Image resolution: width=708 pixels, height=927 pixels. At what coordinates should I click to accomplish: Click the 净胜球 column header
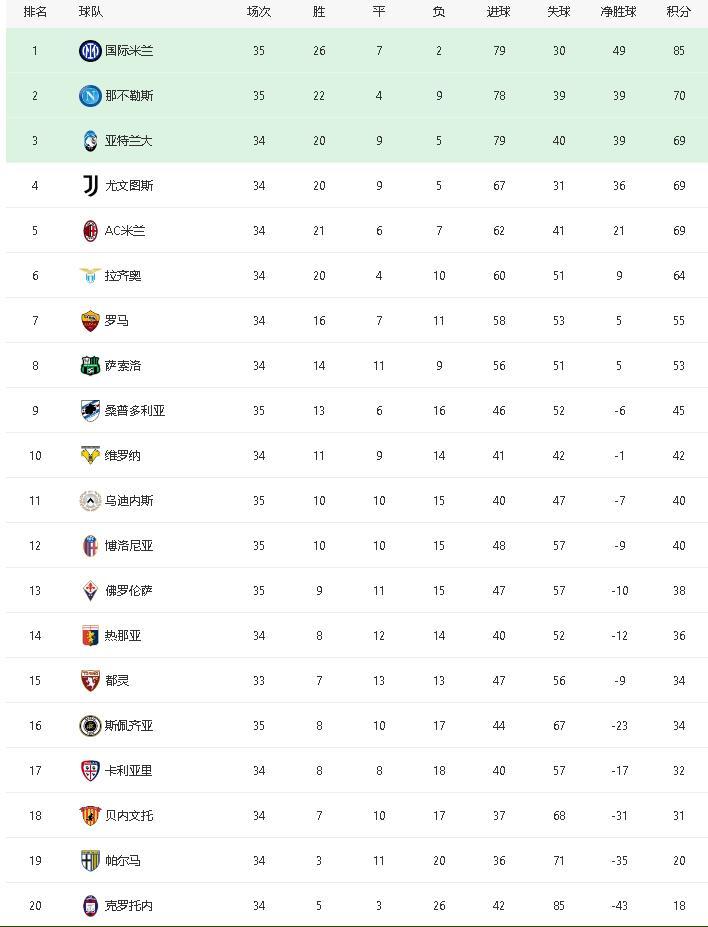[x=618, y=12]
